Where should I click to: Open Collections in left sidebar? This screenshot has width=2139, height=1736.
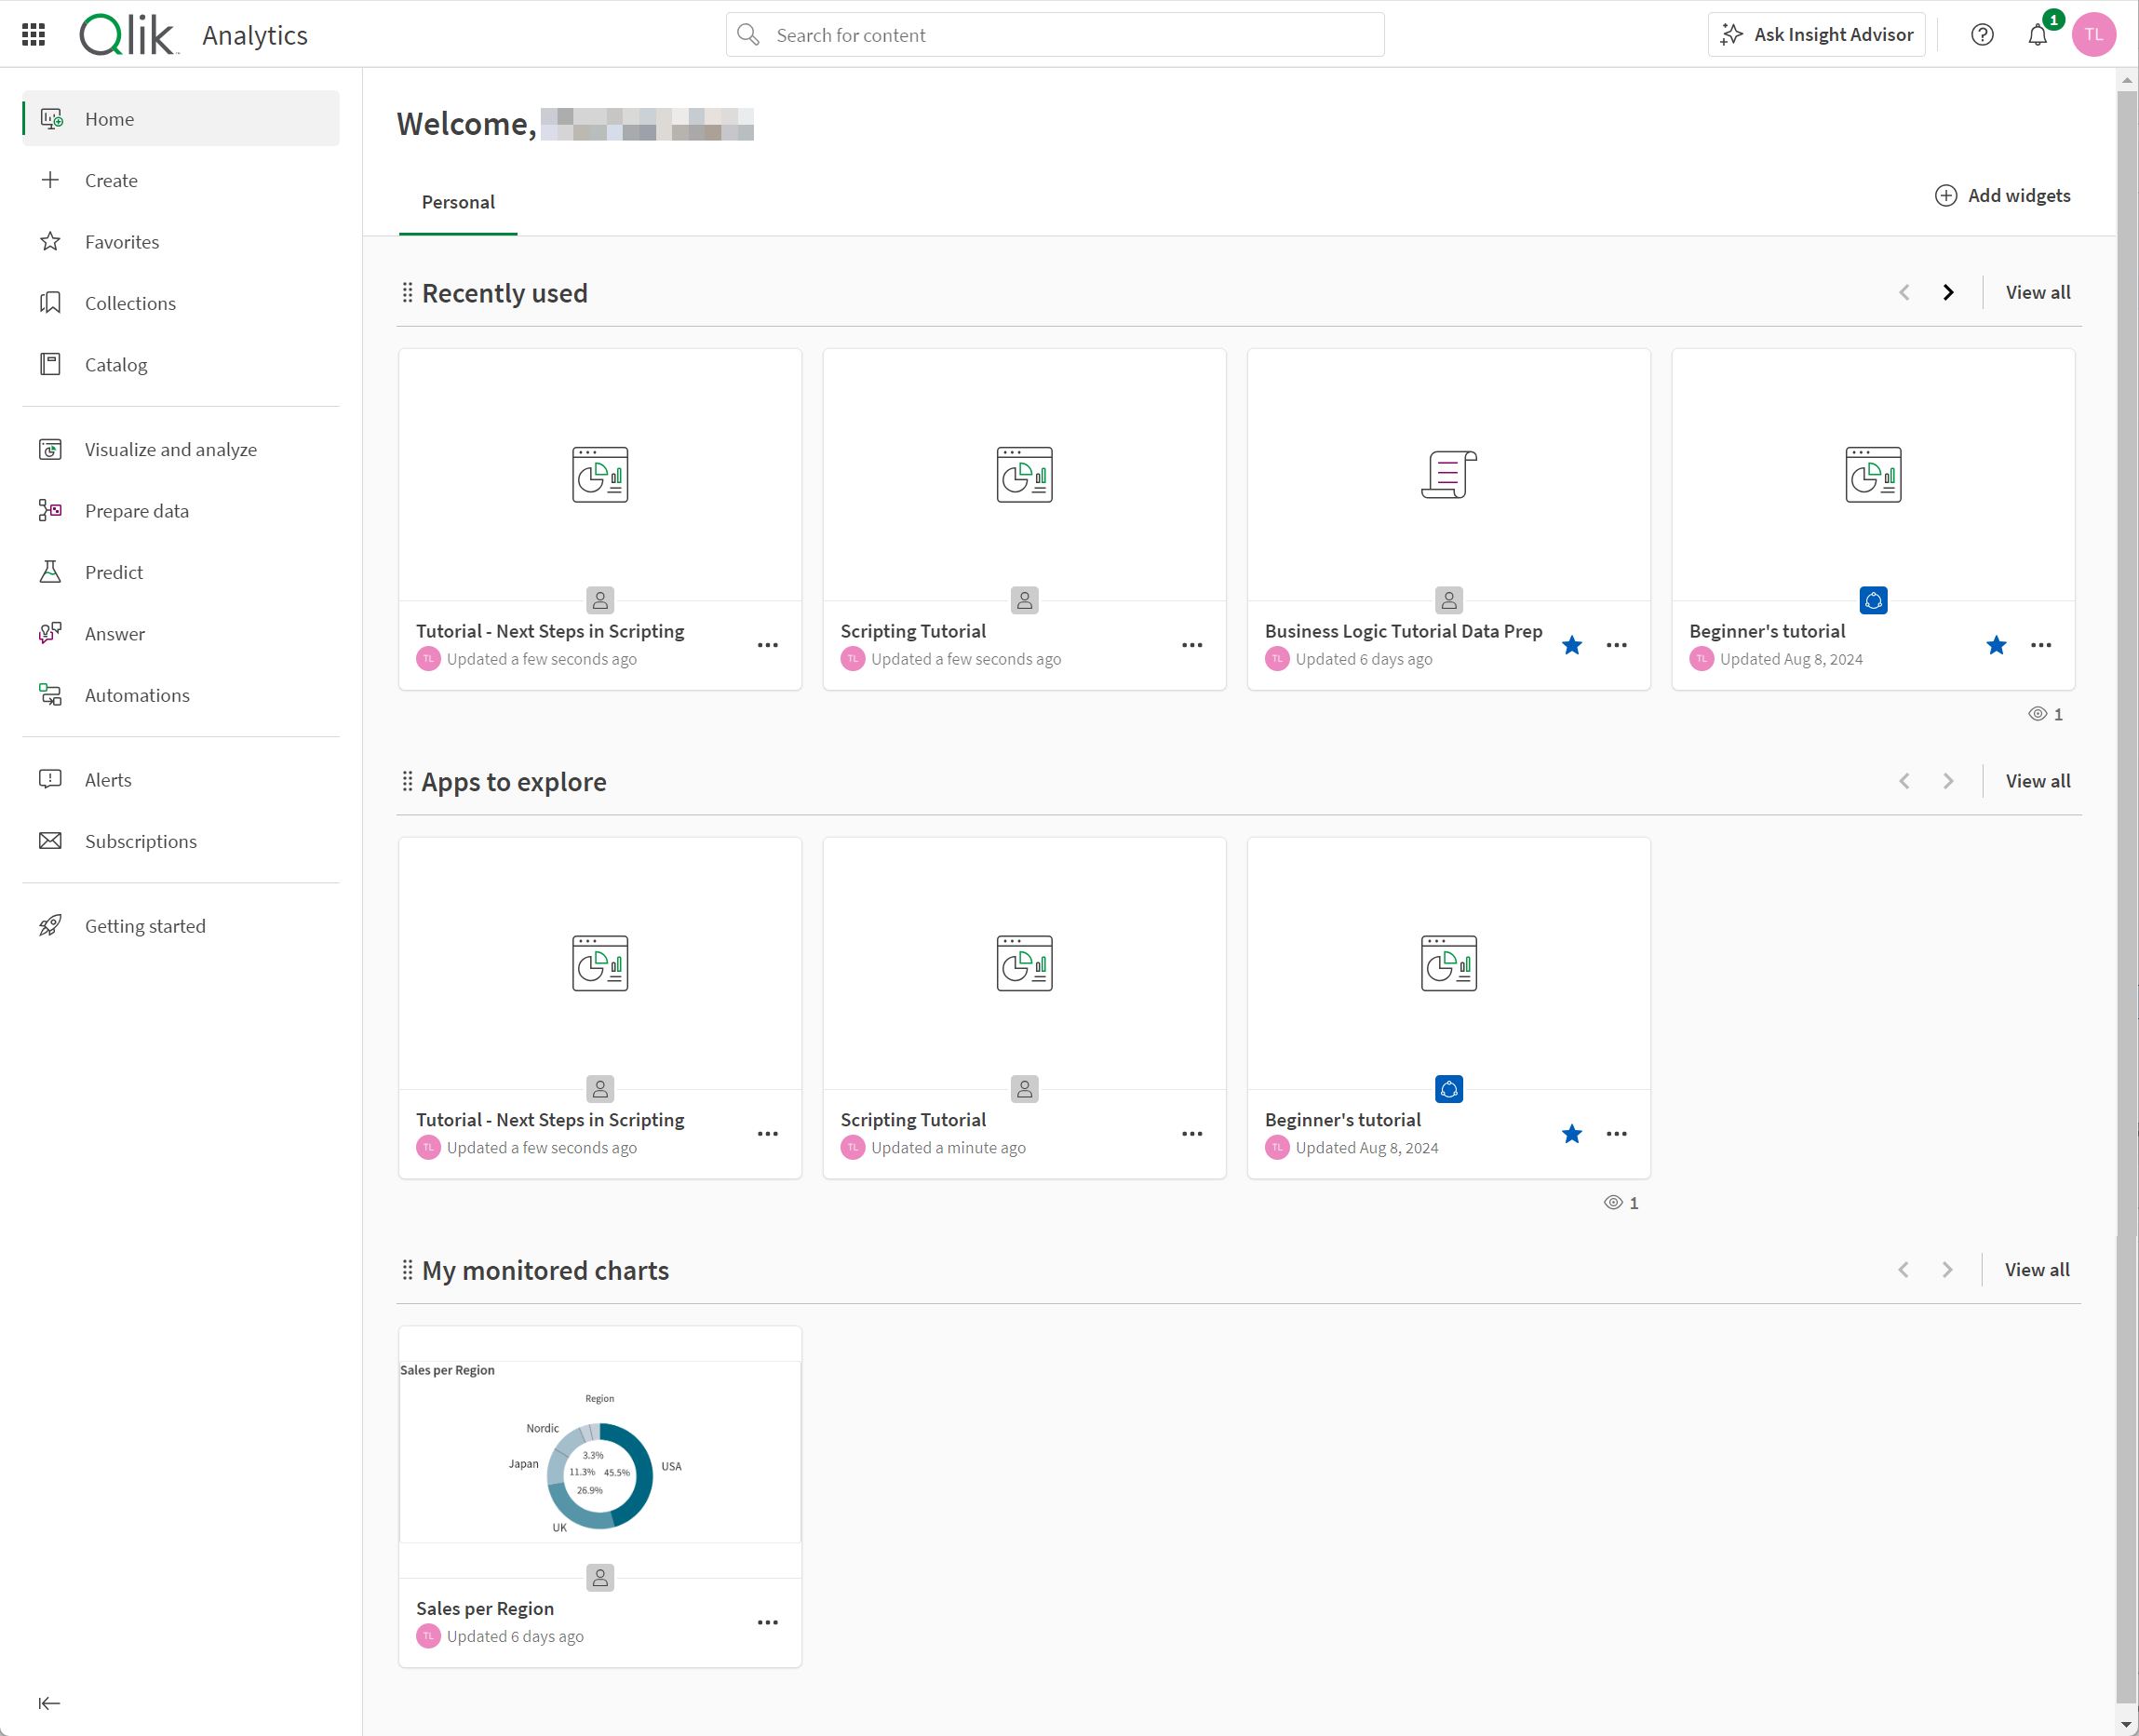point(129,302)
